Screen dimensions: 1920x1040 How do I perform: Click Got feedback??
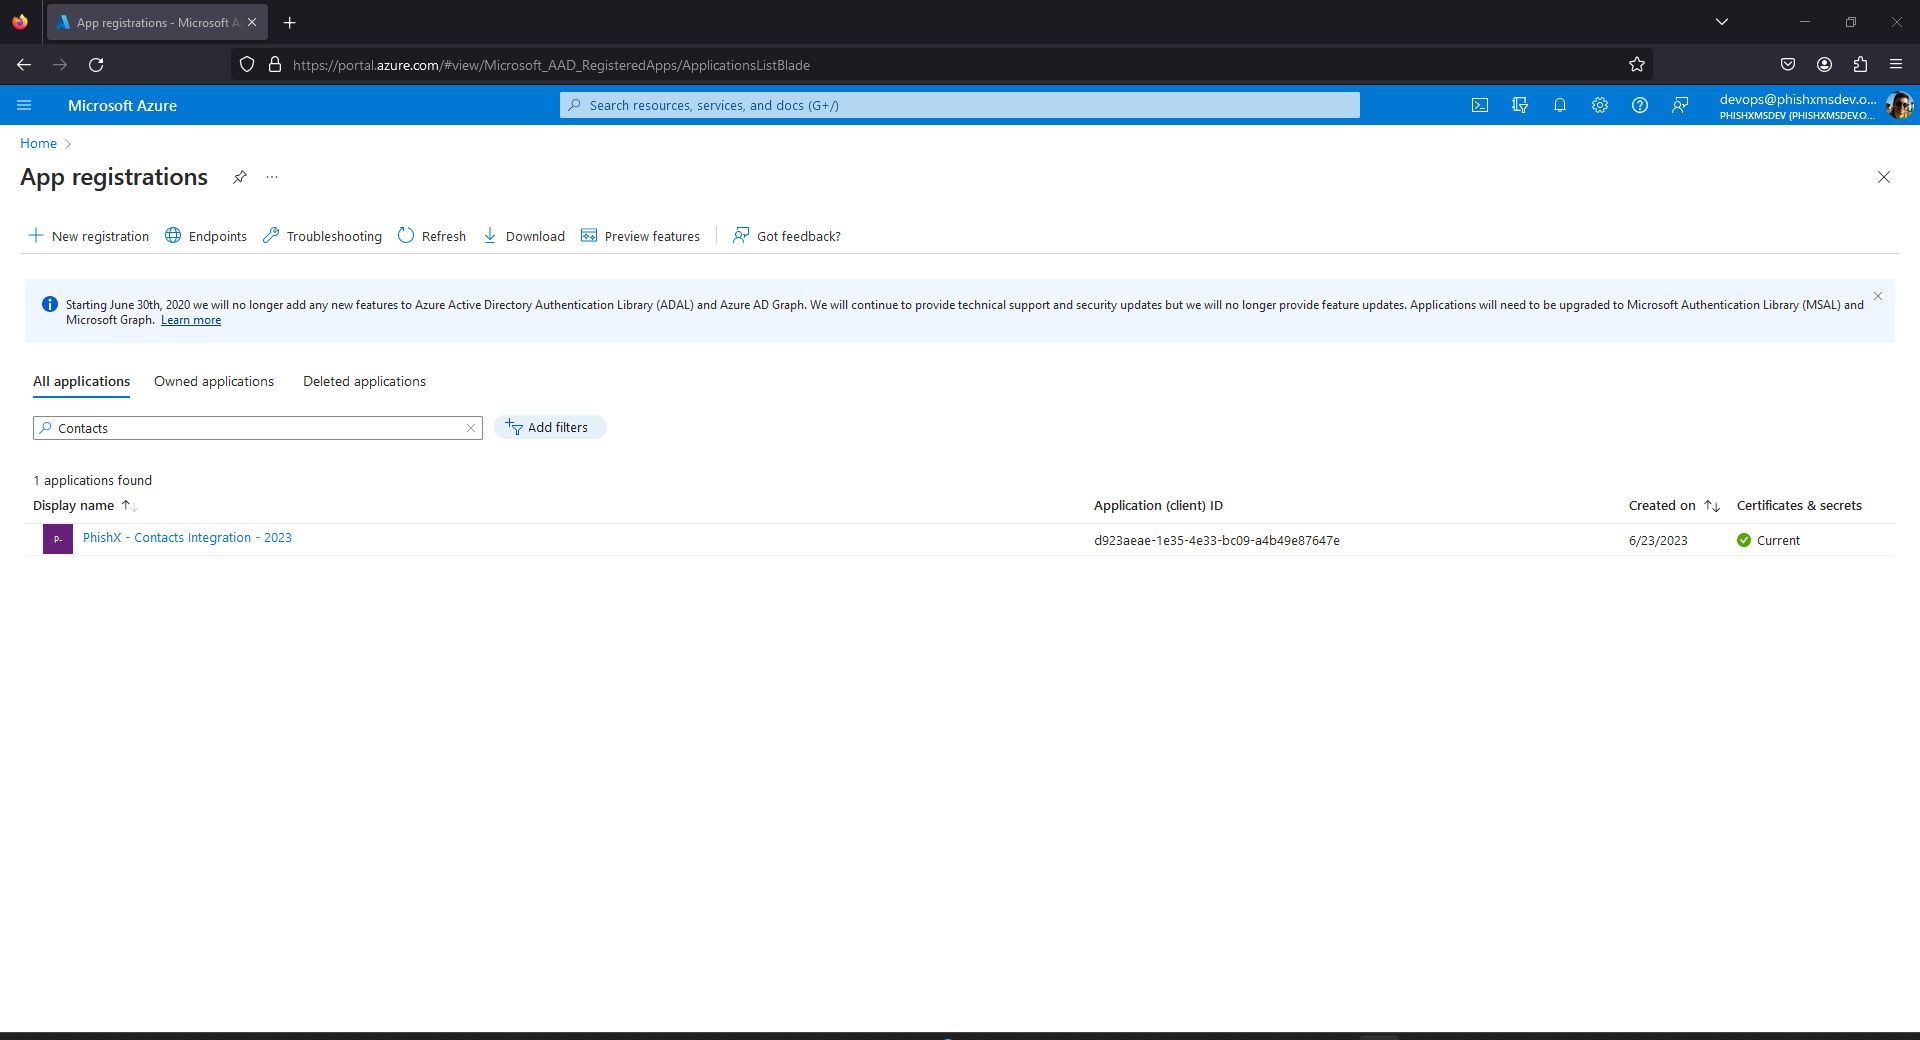pyautogui.click(x=787, y=236)
